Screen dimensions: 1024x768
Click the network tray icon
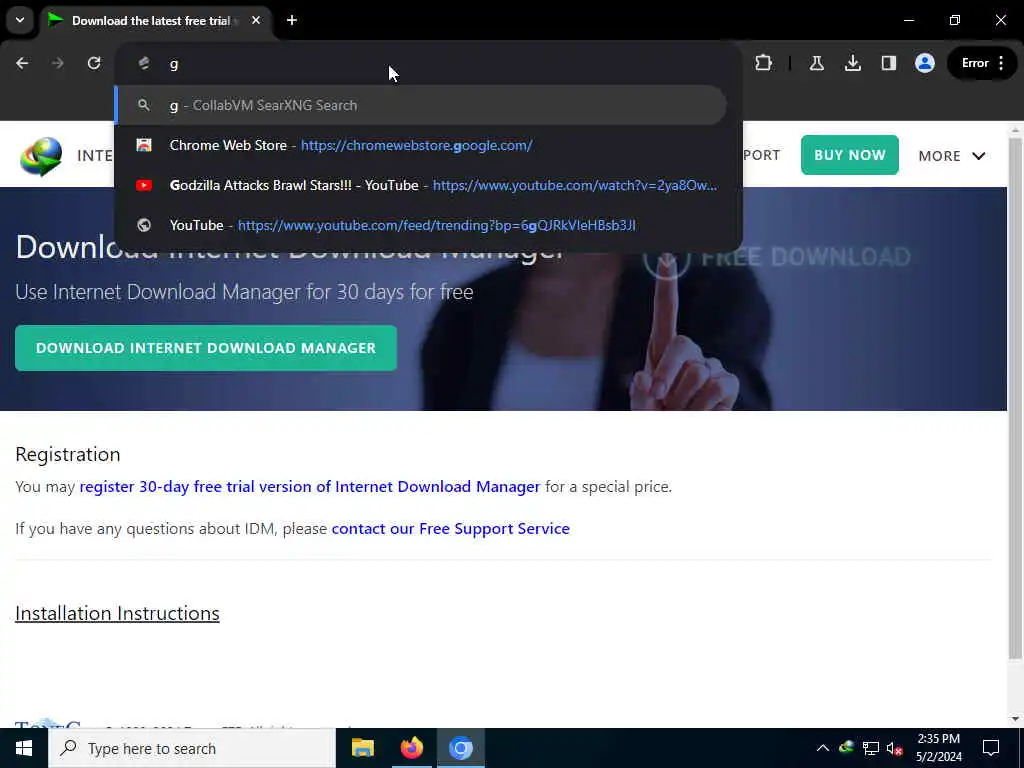coord(871,748)
